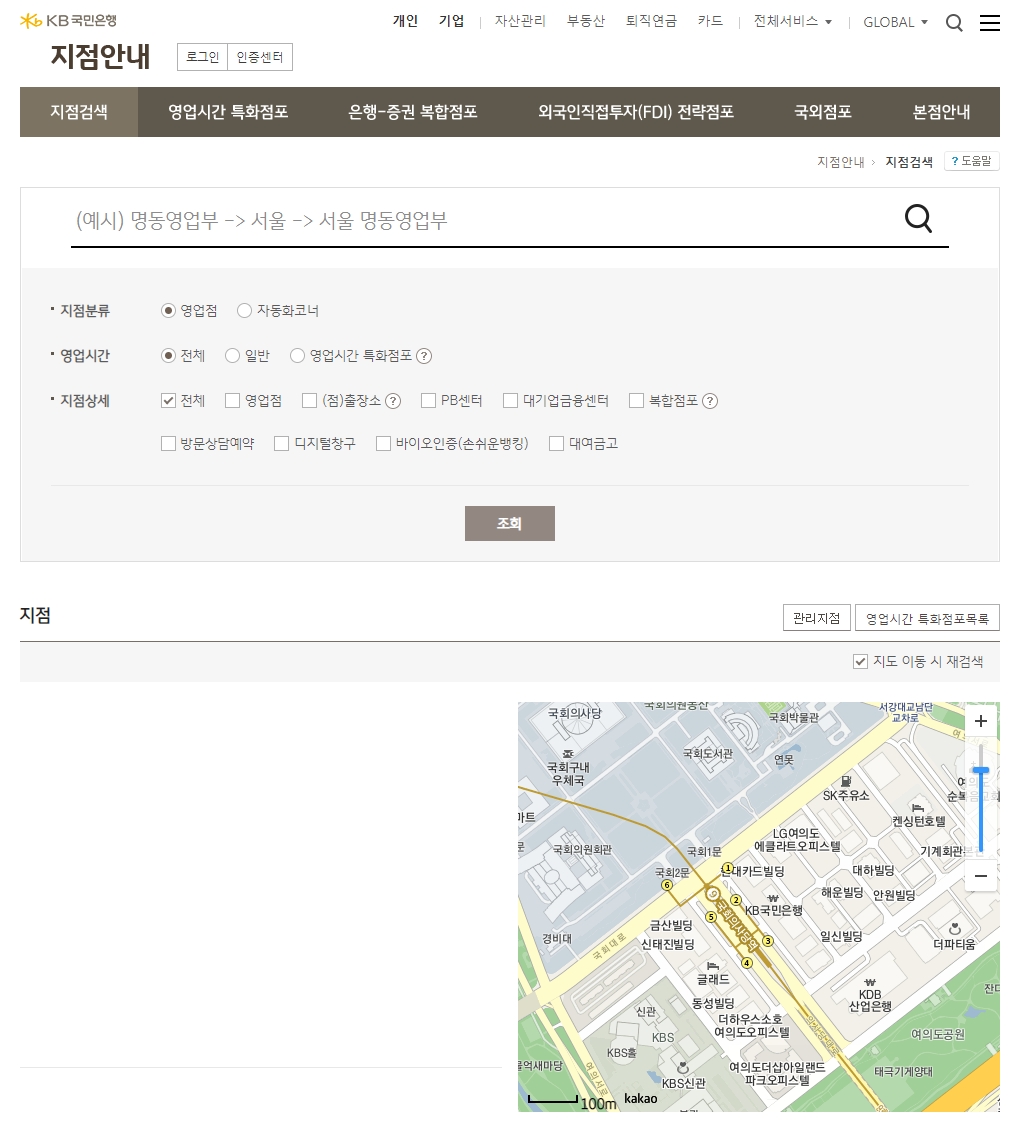Click the map zoom slider handle

980,771
